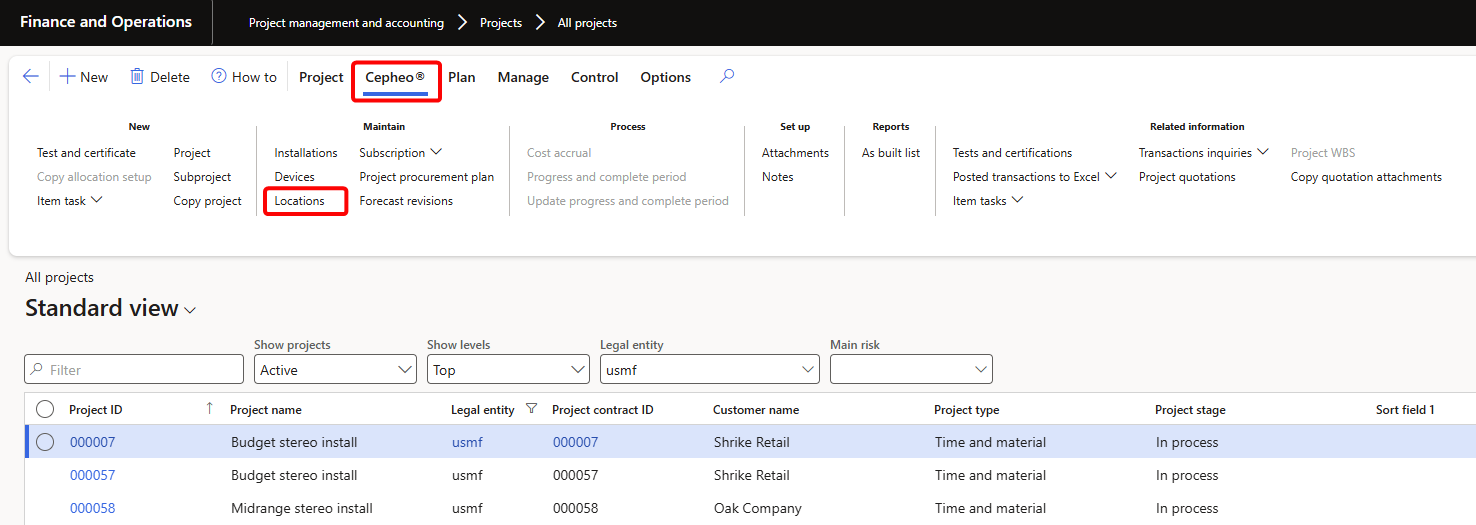Expand the Standard view selector
The image size is (1476, 525).
tap(190, 310)
